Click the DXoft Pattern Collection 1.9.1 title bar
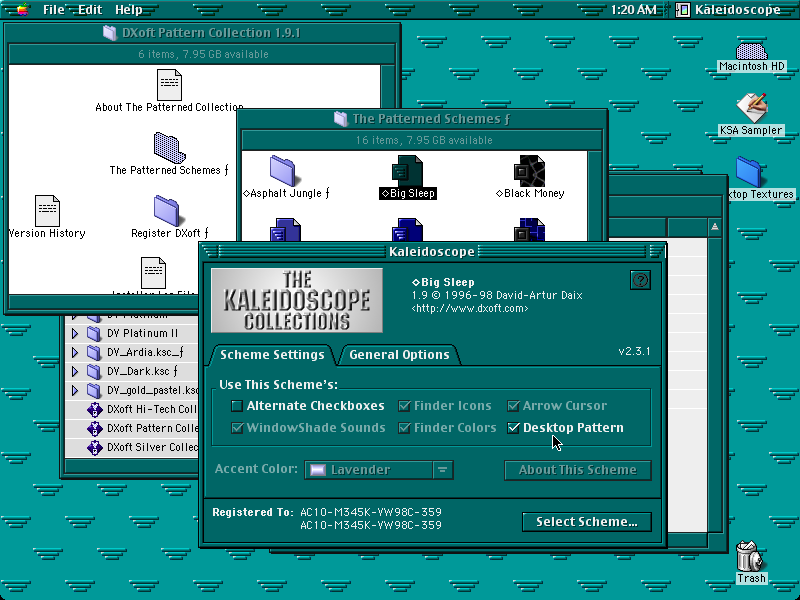Viewport: 800px width, 600px height. 202,33
